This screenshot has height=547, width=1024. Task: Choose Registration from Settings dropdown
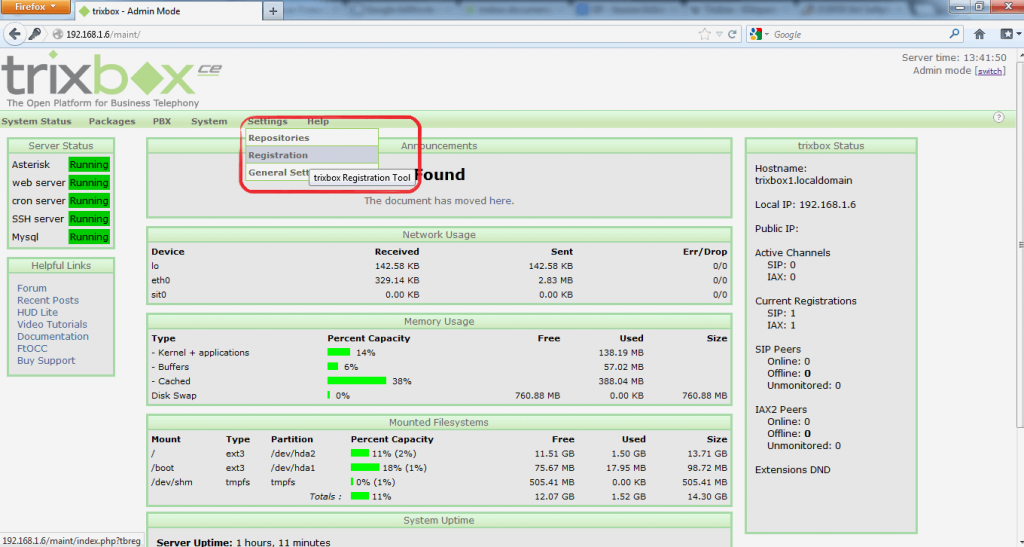click(x=312, y=155)
